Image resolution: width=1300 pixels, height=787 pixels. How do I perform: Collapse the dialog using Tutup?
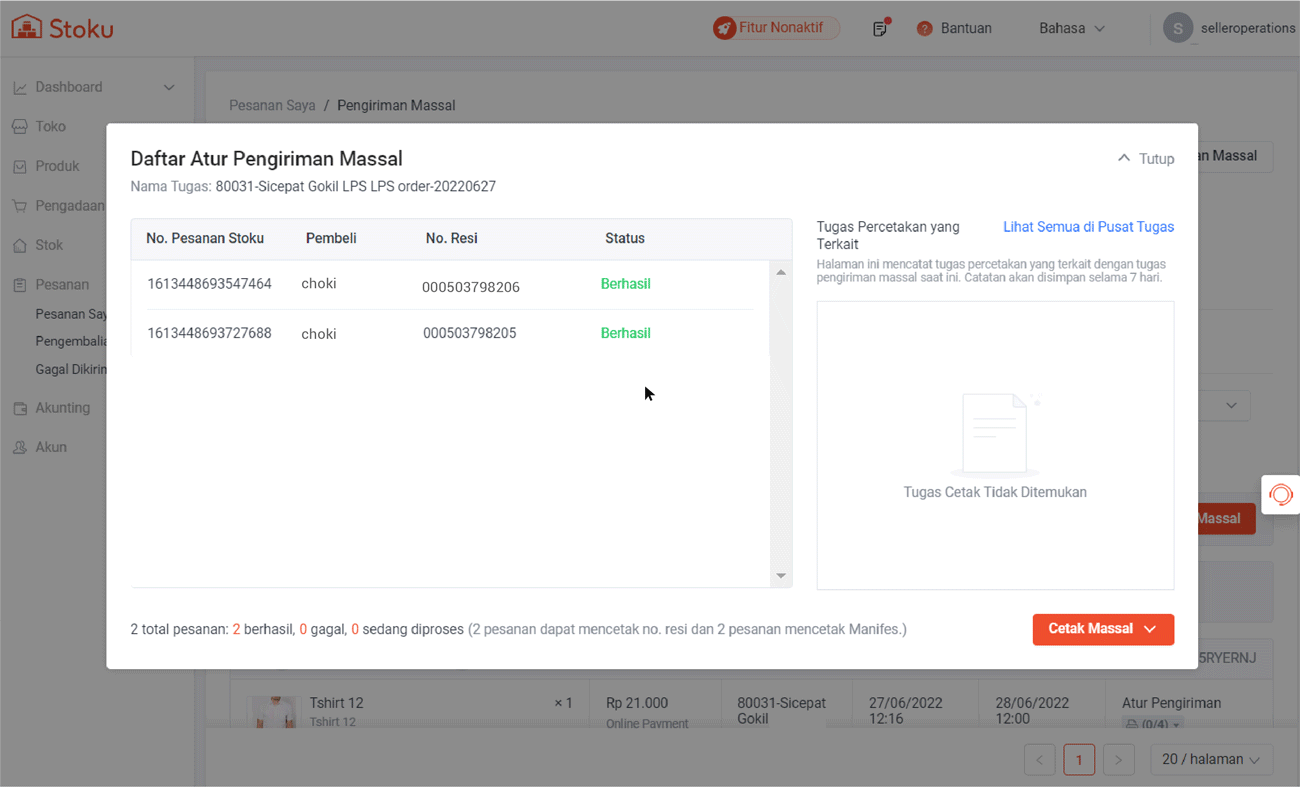pos(1146,158)
